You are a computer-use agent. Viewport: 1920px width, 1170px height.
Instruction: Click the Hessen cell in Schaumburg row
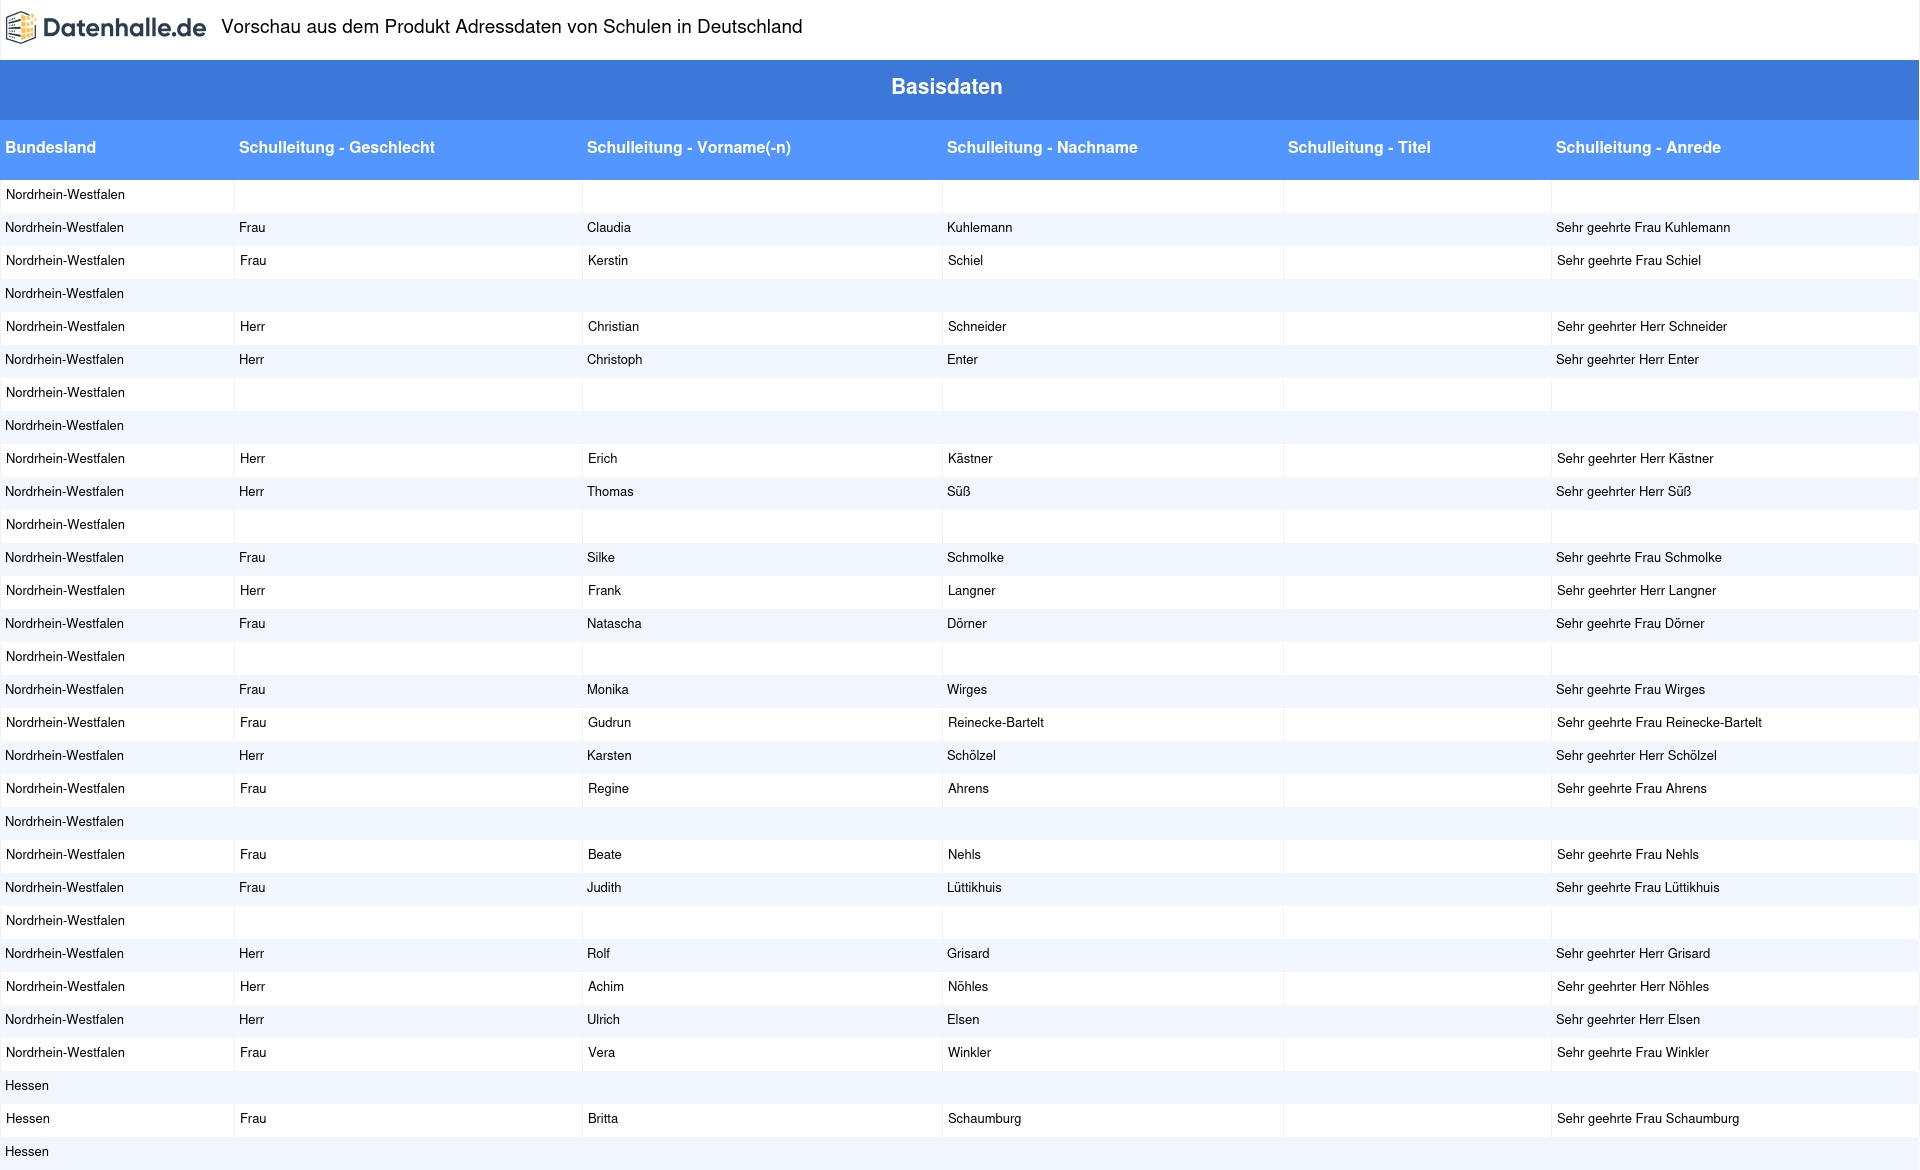pos(28,1119)
